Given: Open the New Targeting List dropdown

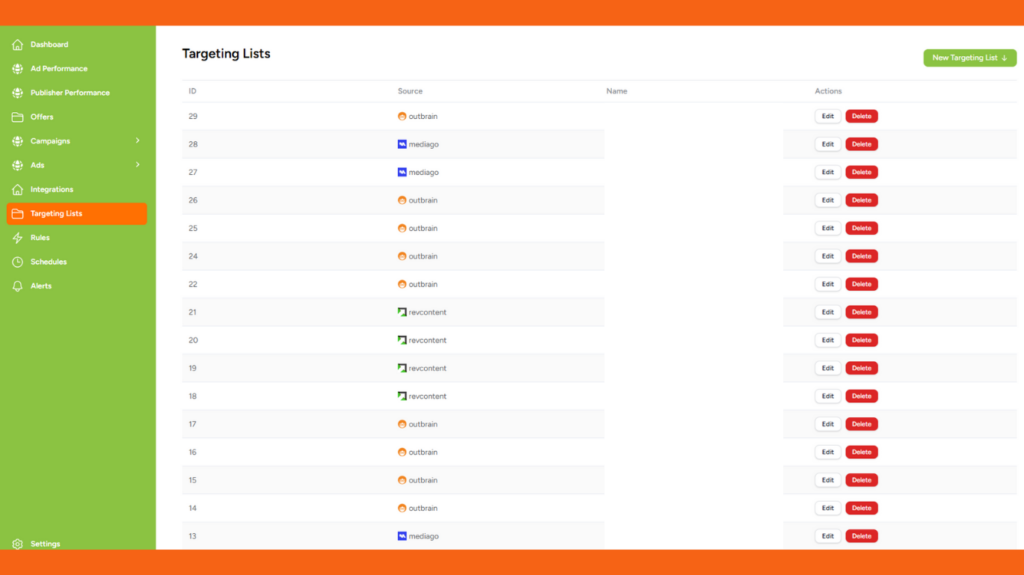Looking at the screenshot, I should click(x=969, y=58).
